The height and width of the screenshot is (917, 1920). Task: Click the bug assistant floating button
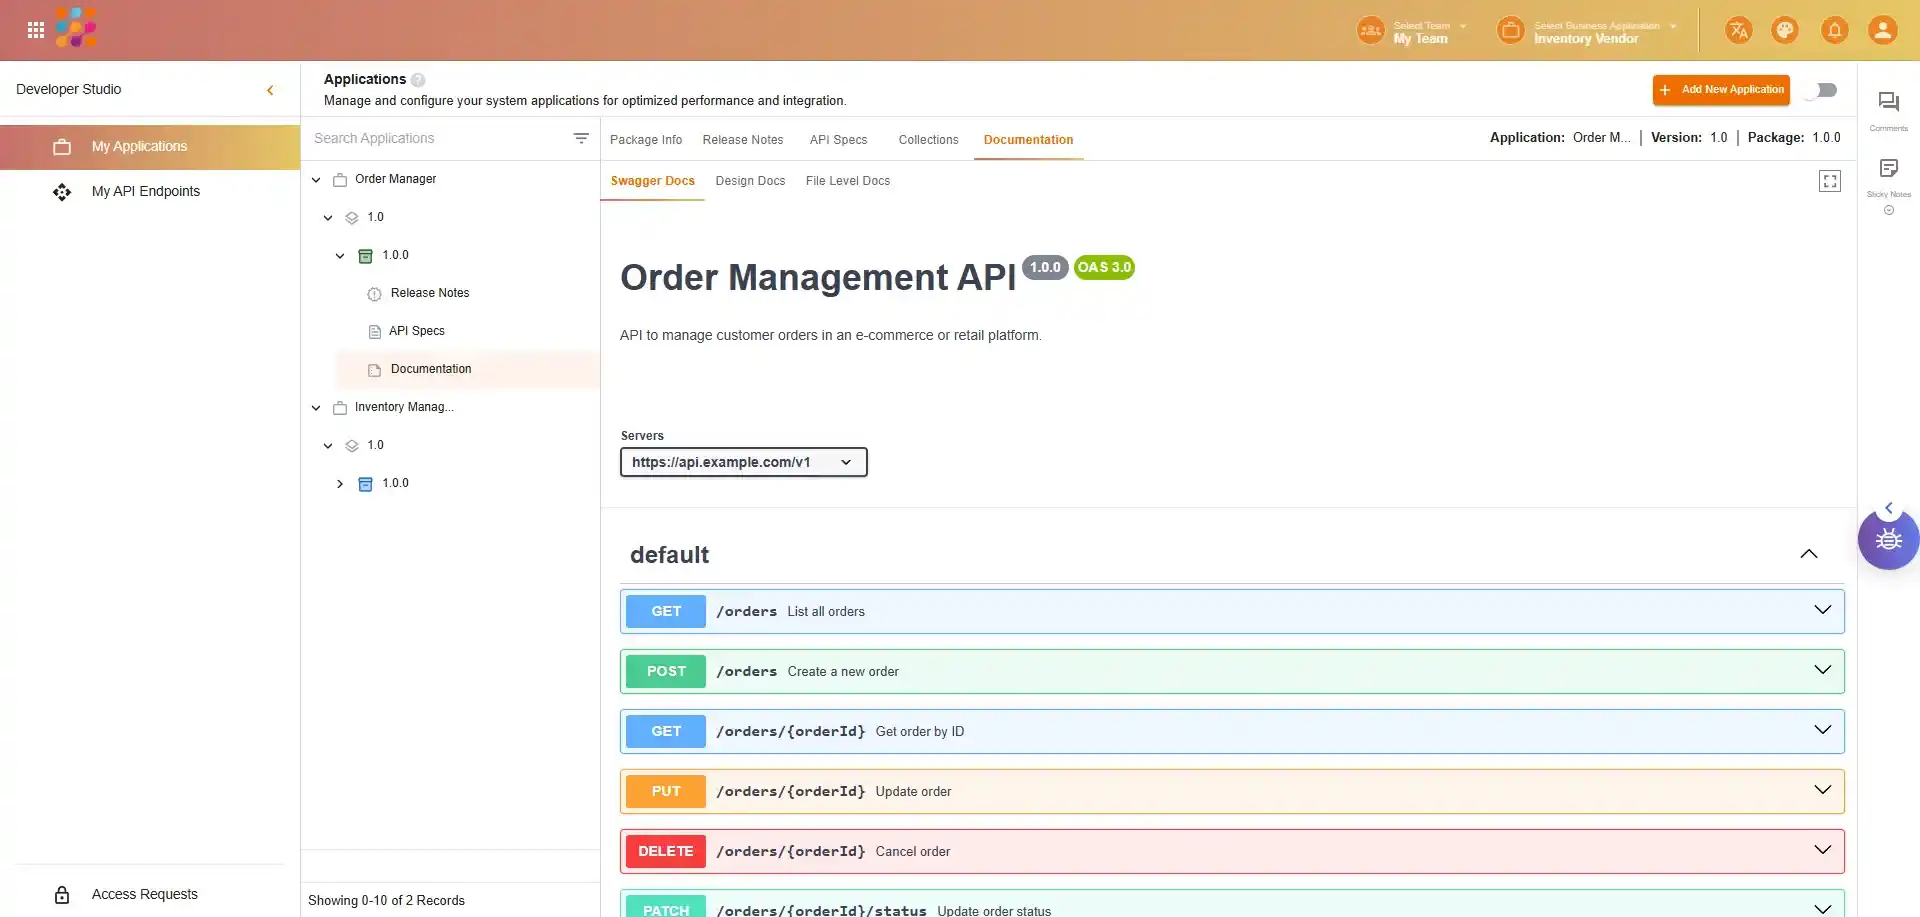[x=1888, y=540]
